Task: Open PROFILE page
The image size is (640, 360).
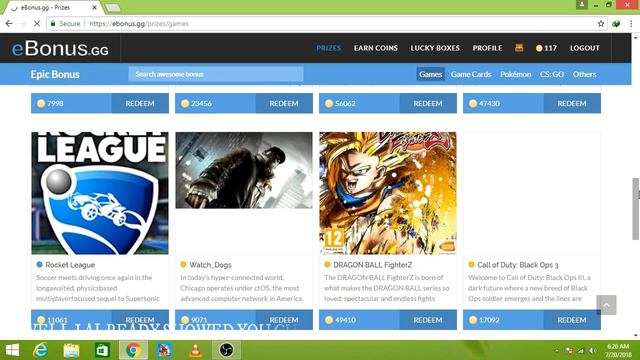Action: pos(487,48)
